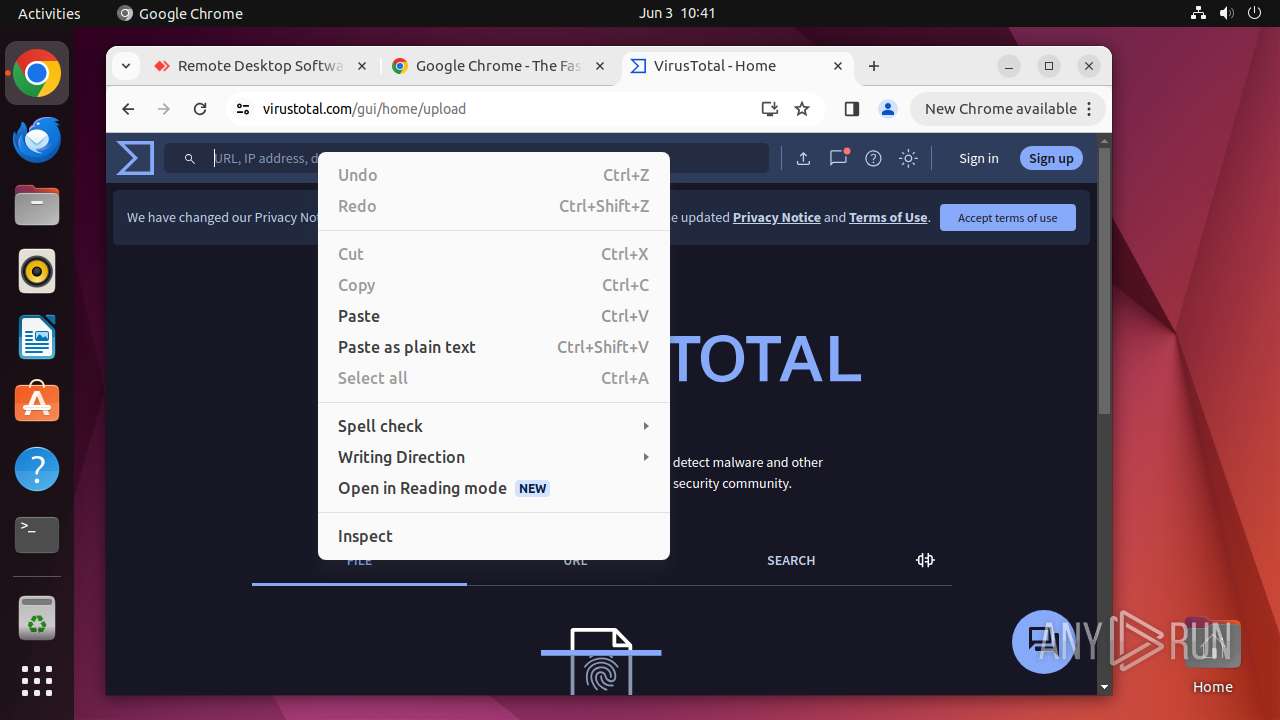1280x720 pixels.
Task: Launch Rhythmbox from the dock
Action: [37, 271]
